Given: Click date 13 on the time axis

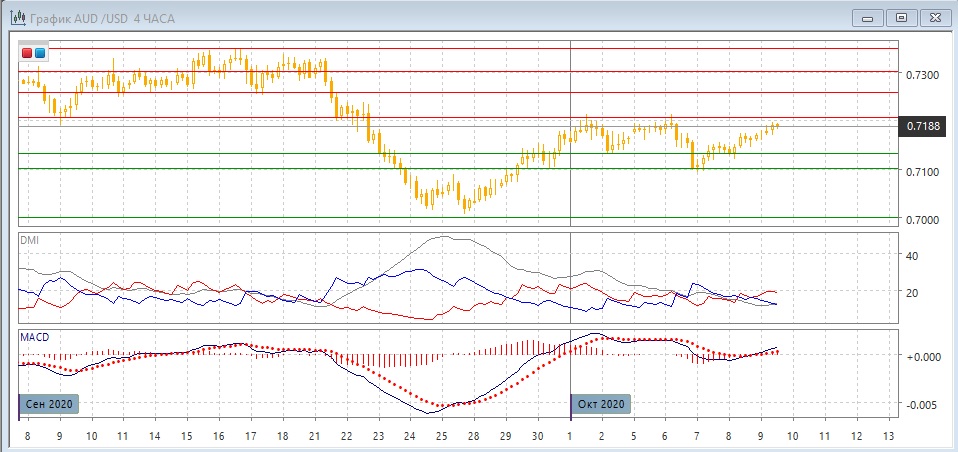Looking at the screenshot, I should tap(888, 437).
